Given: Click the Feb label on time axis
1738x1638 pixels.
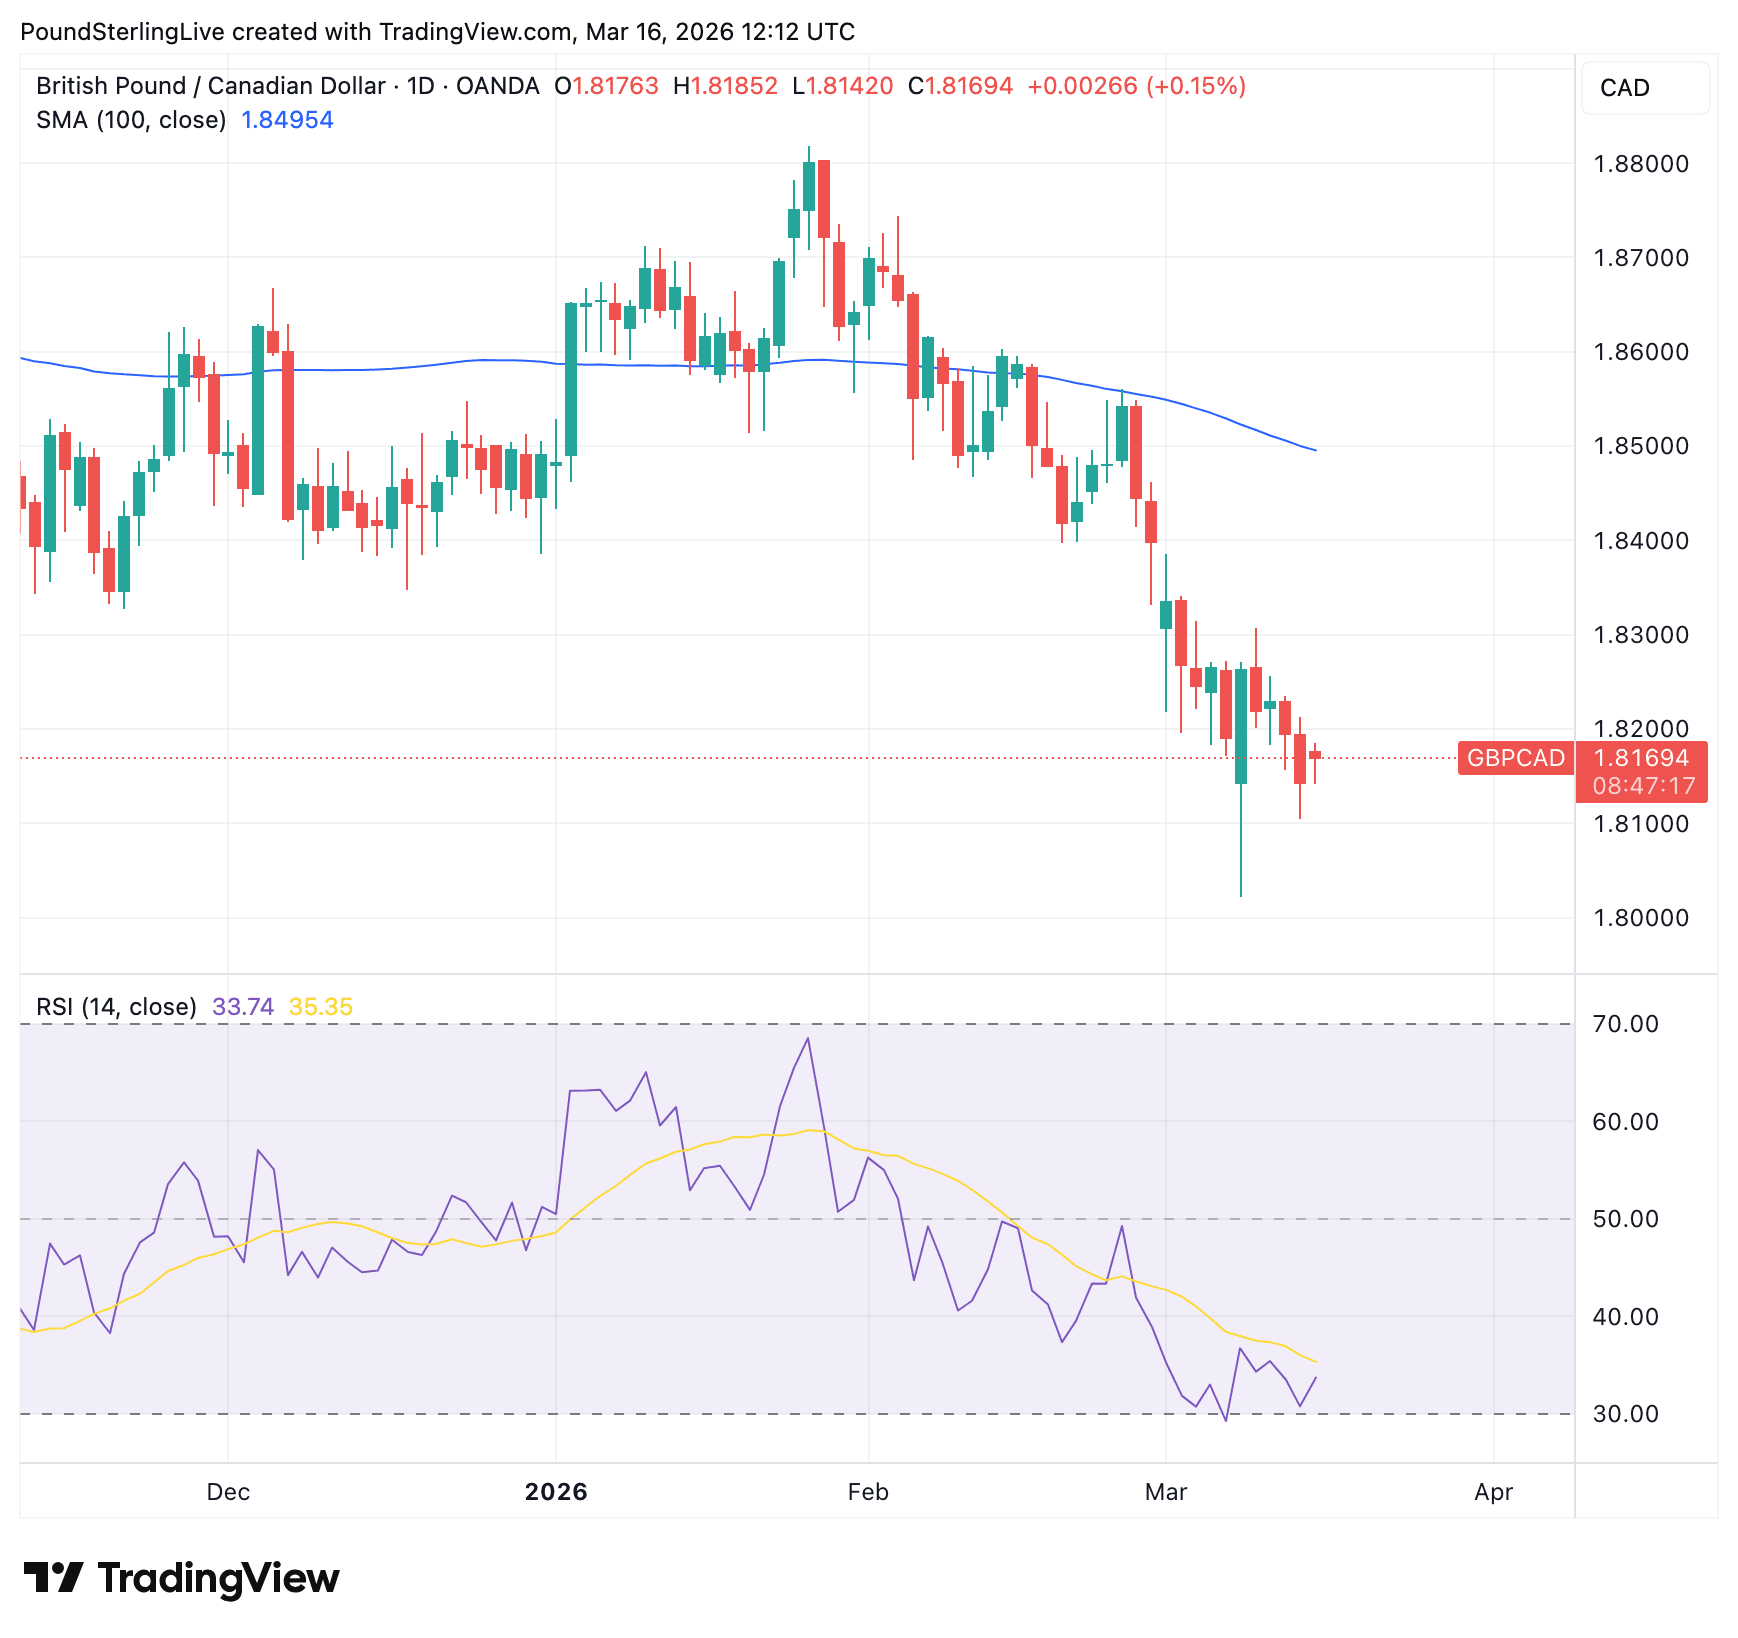Looking at the screenshot, I should 868,1492.
